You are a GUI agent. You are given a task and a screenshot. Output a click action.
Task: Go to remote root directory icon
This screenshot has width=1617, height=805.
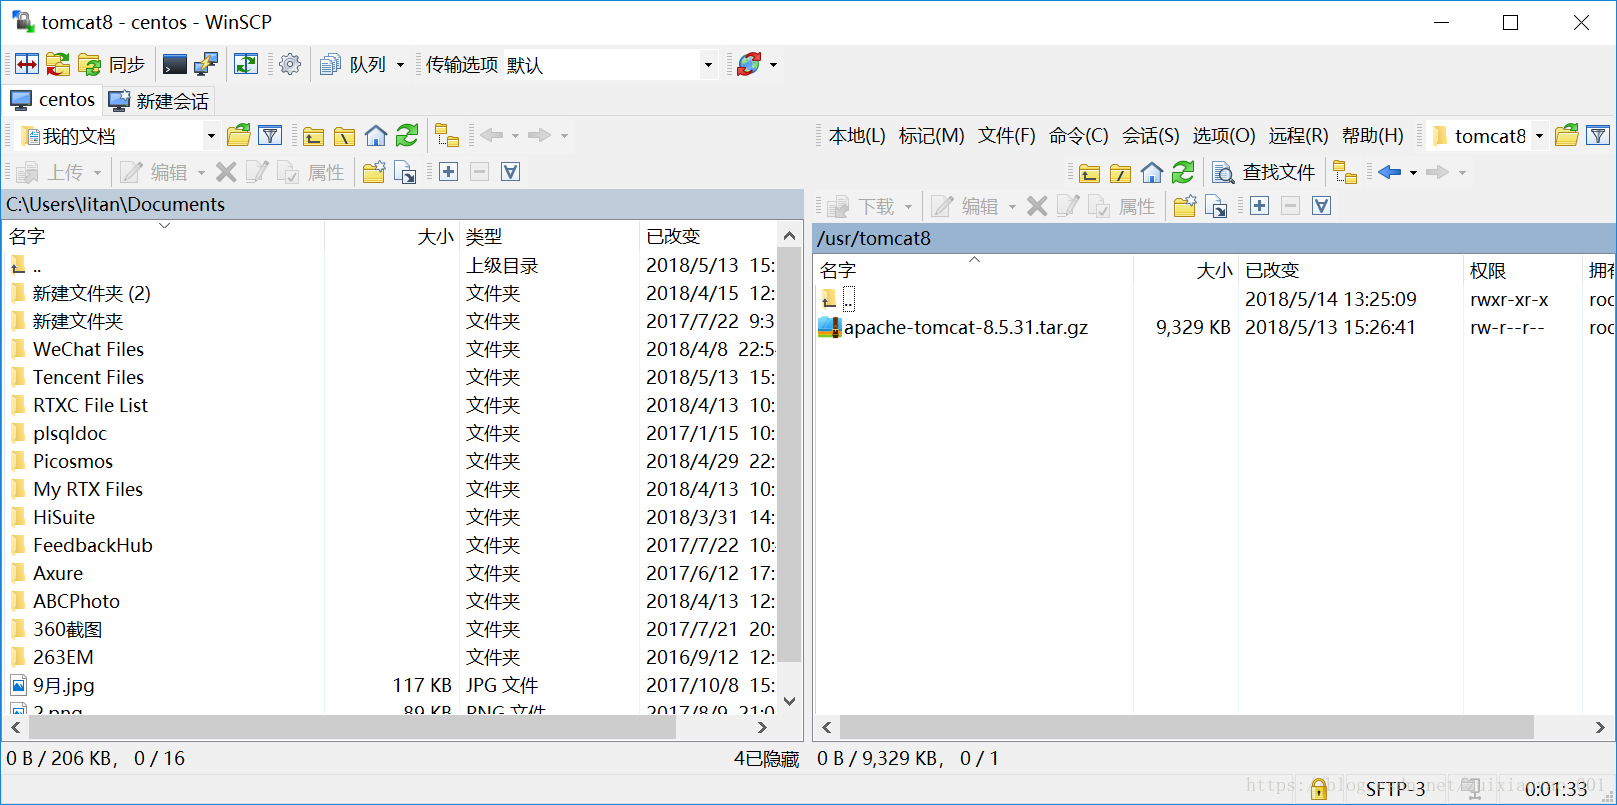(1120, 172)
